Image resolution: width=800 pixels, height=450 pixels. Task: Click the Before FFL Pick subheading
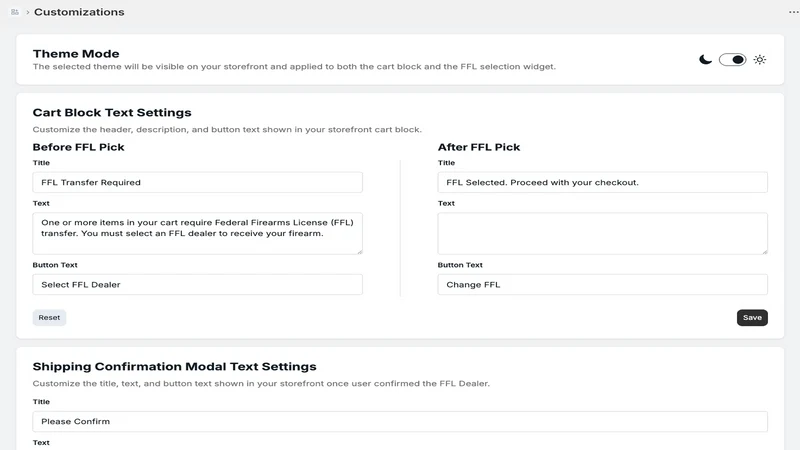pyautogui.click(x=79, y=147)
